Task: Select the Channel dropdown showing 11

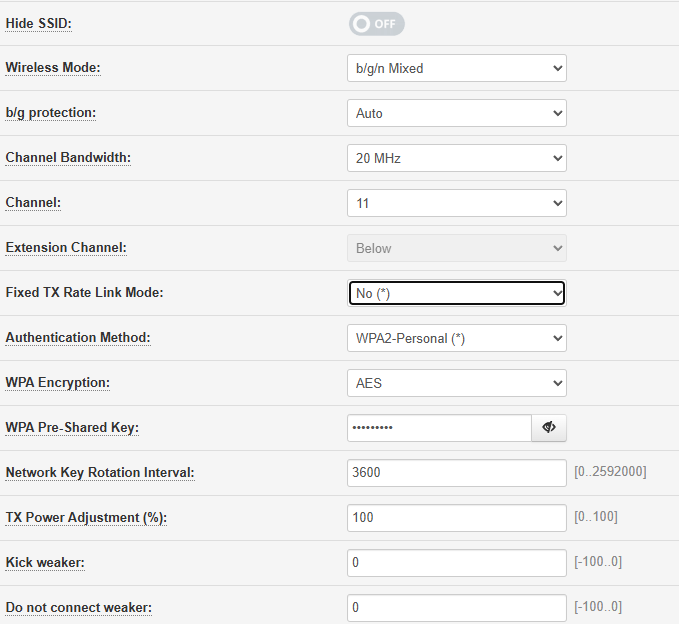Action: pos(456,203)
